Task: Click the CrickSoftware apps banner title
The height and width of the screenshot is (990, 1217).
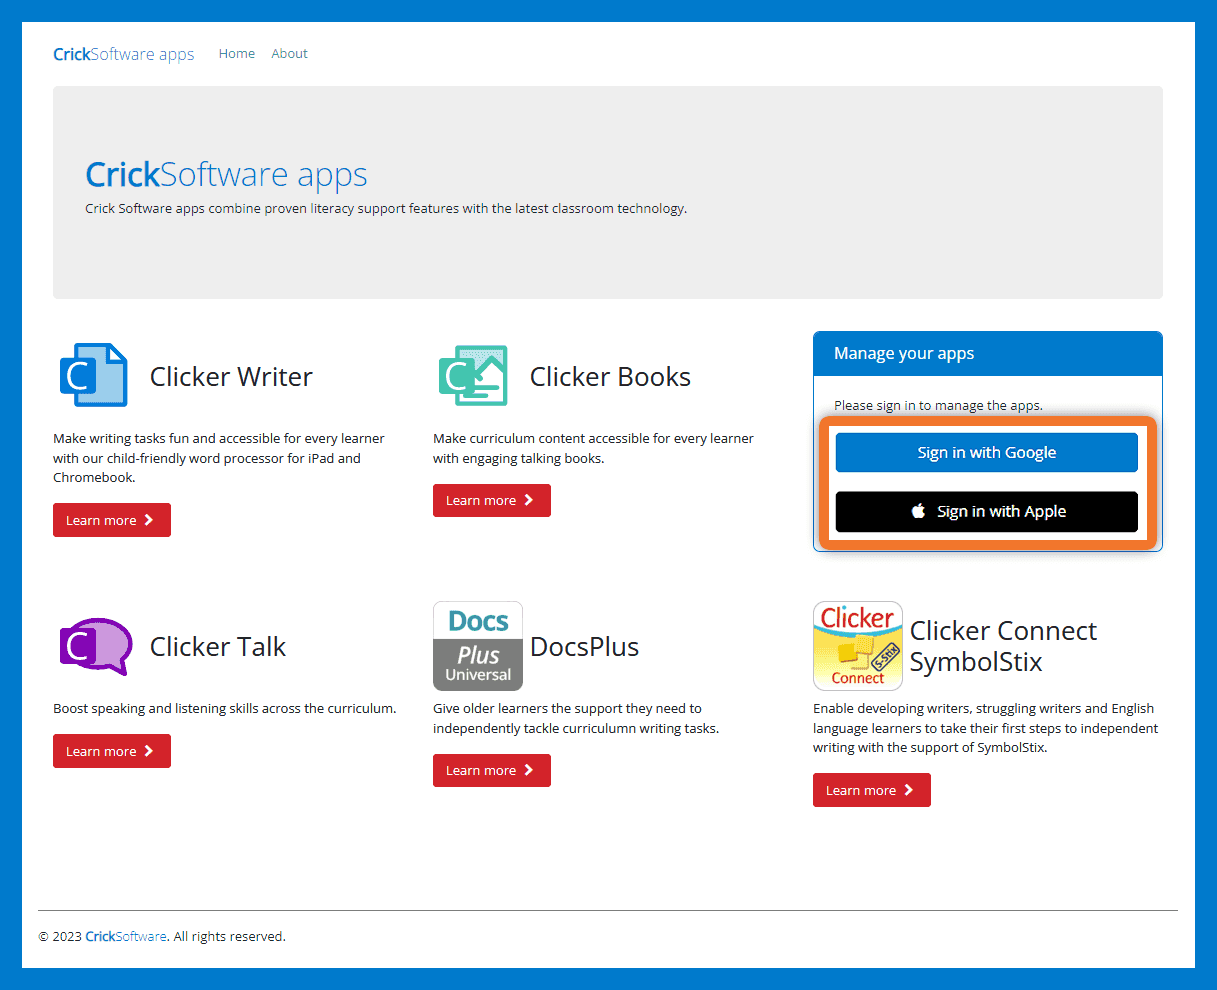Action: pyautogui.click(x=226, y=175)
